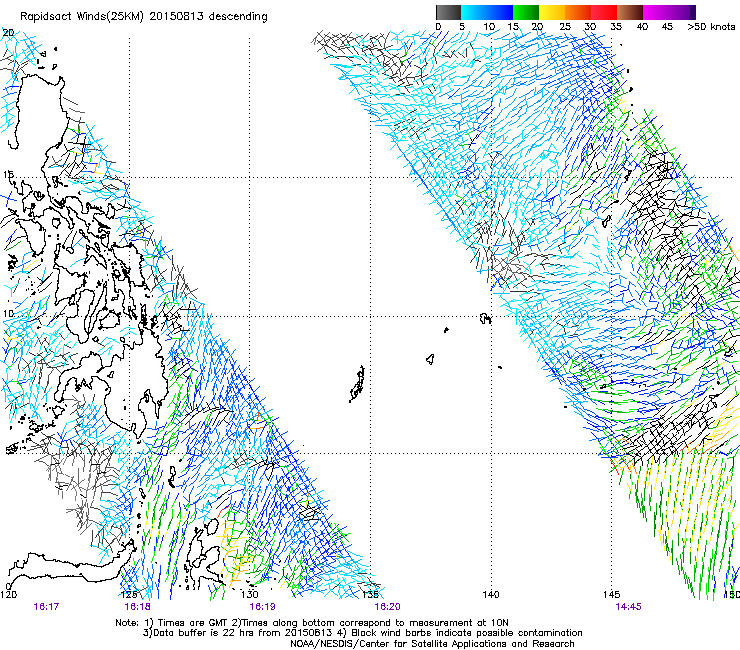Click the '130' longitude axis label
The height and width of the screenshot is (650, 740).
pos(250,594)
